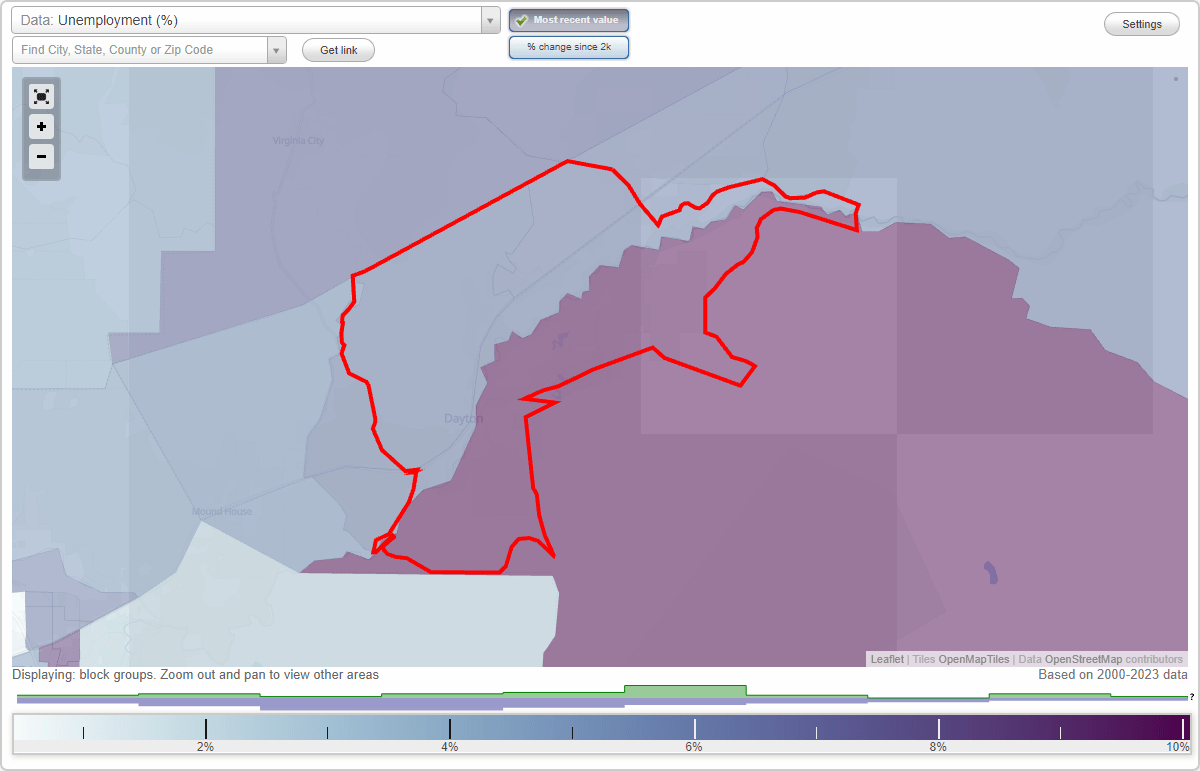Click the Mound House map label
Screen dimensions: 1200x771
click(222, 511)
